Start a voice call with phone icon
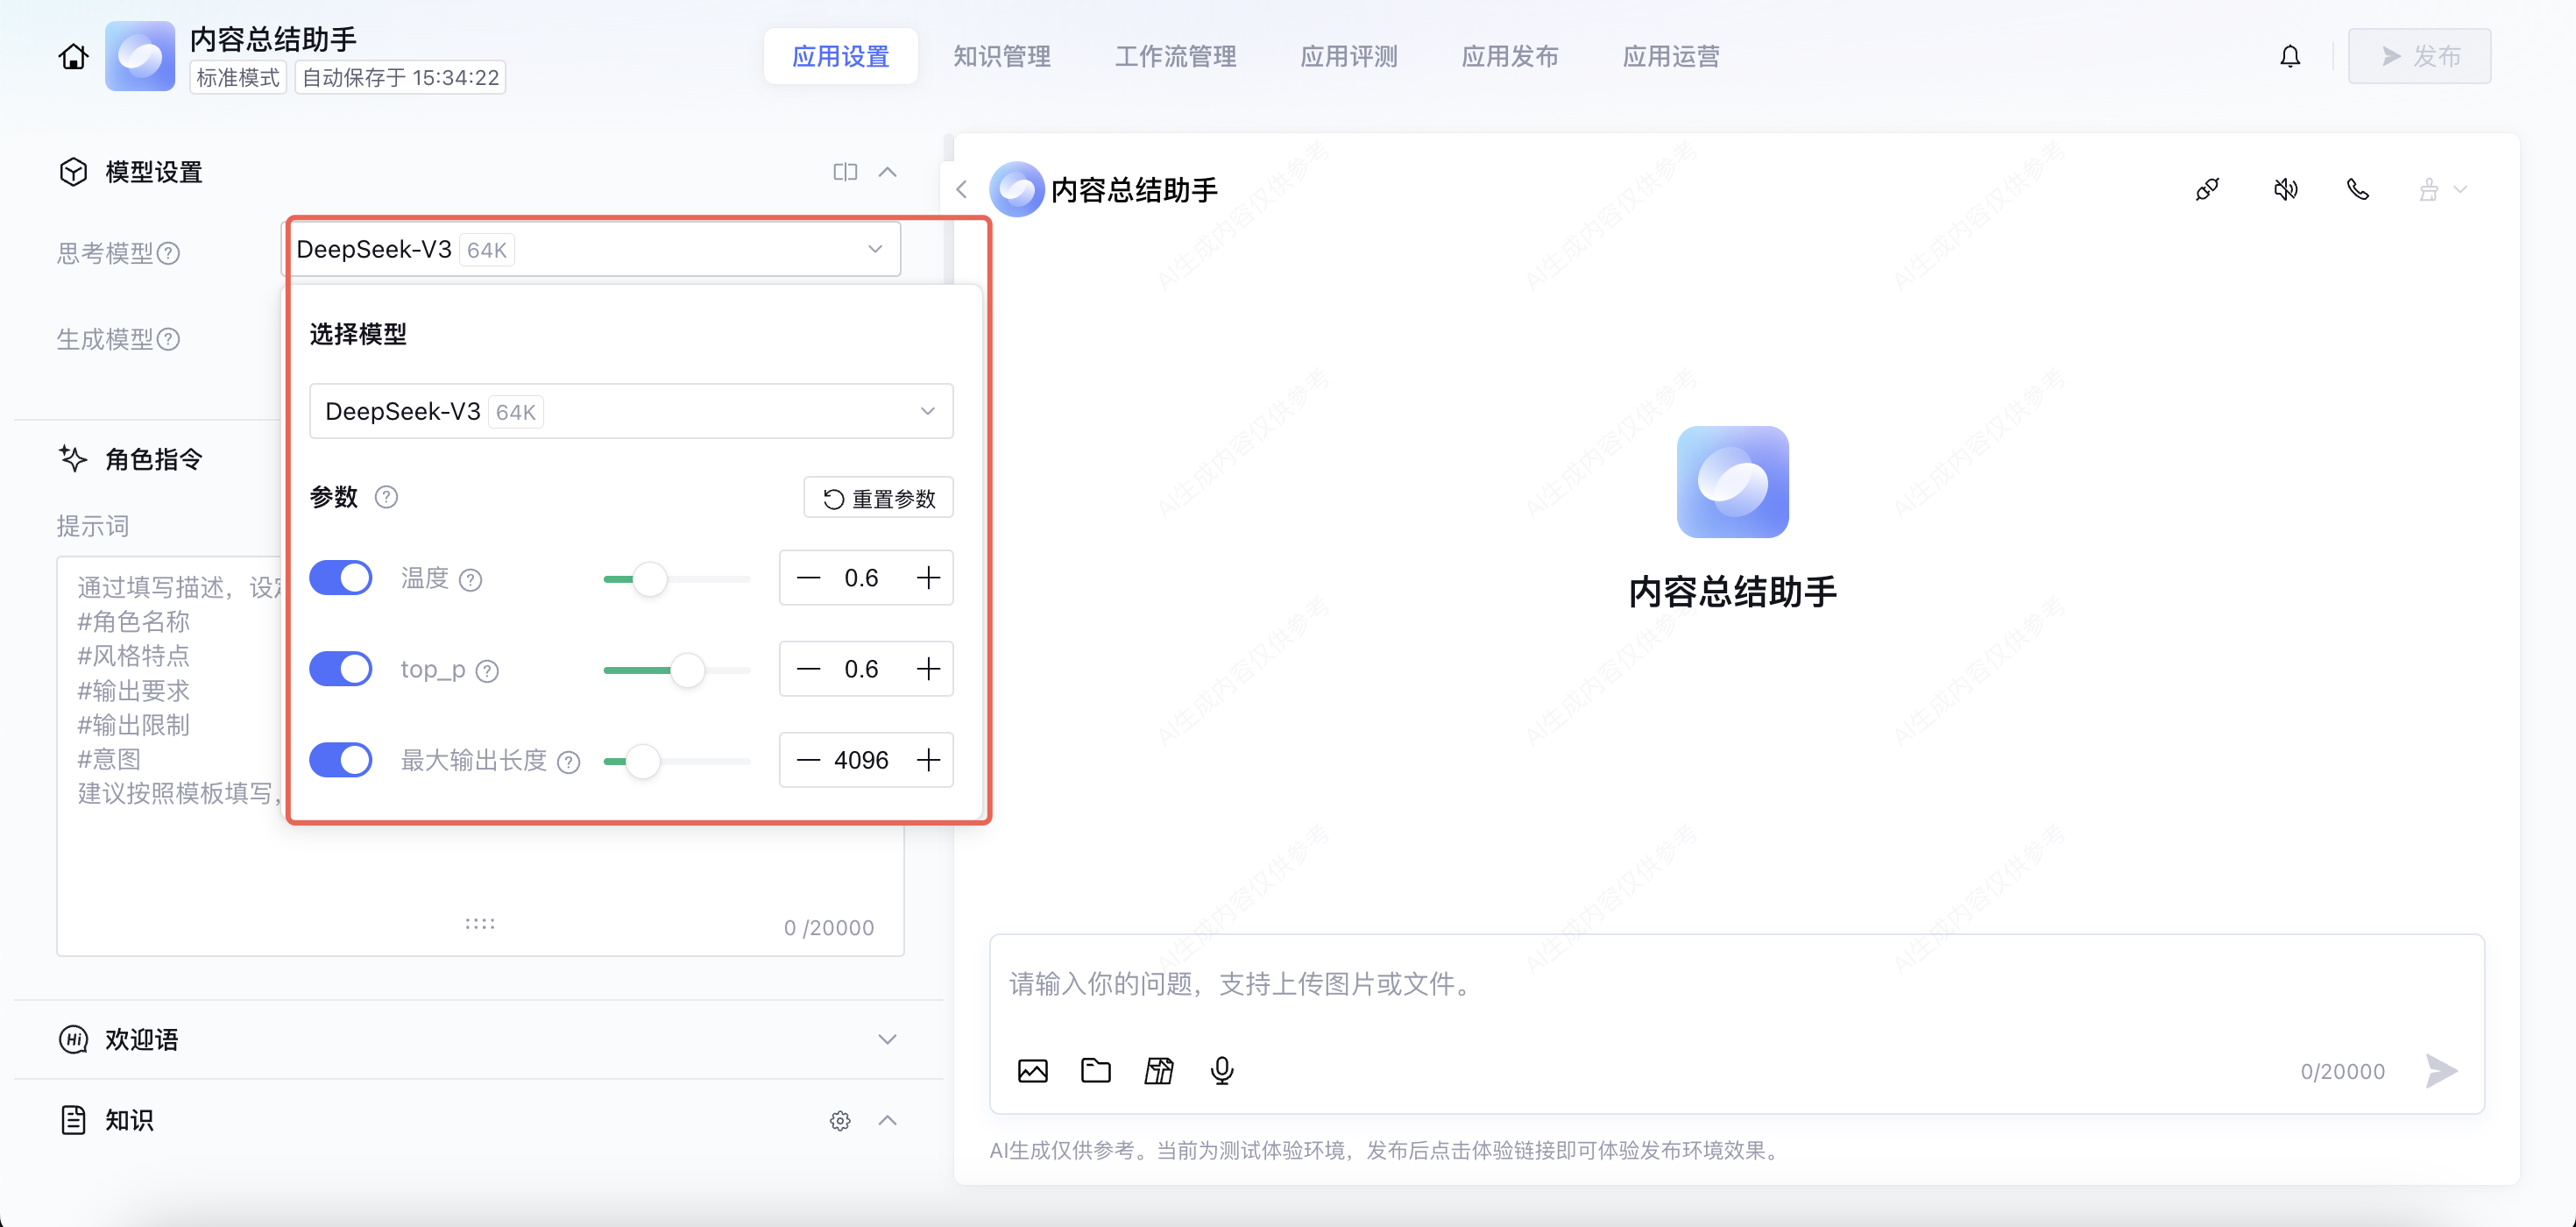This screenshot has height=1227, width=2576. point(2357,189)
